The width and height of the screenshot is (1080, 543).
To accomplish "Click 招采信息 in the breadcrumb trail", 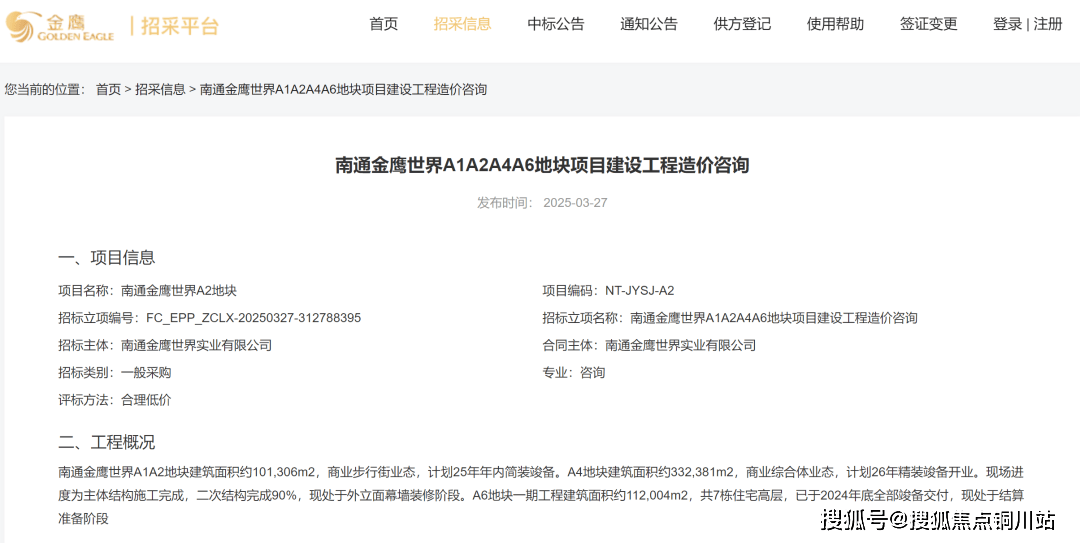I will [x=160, y=90].
